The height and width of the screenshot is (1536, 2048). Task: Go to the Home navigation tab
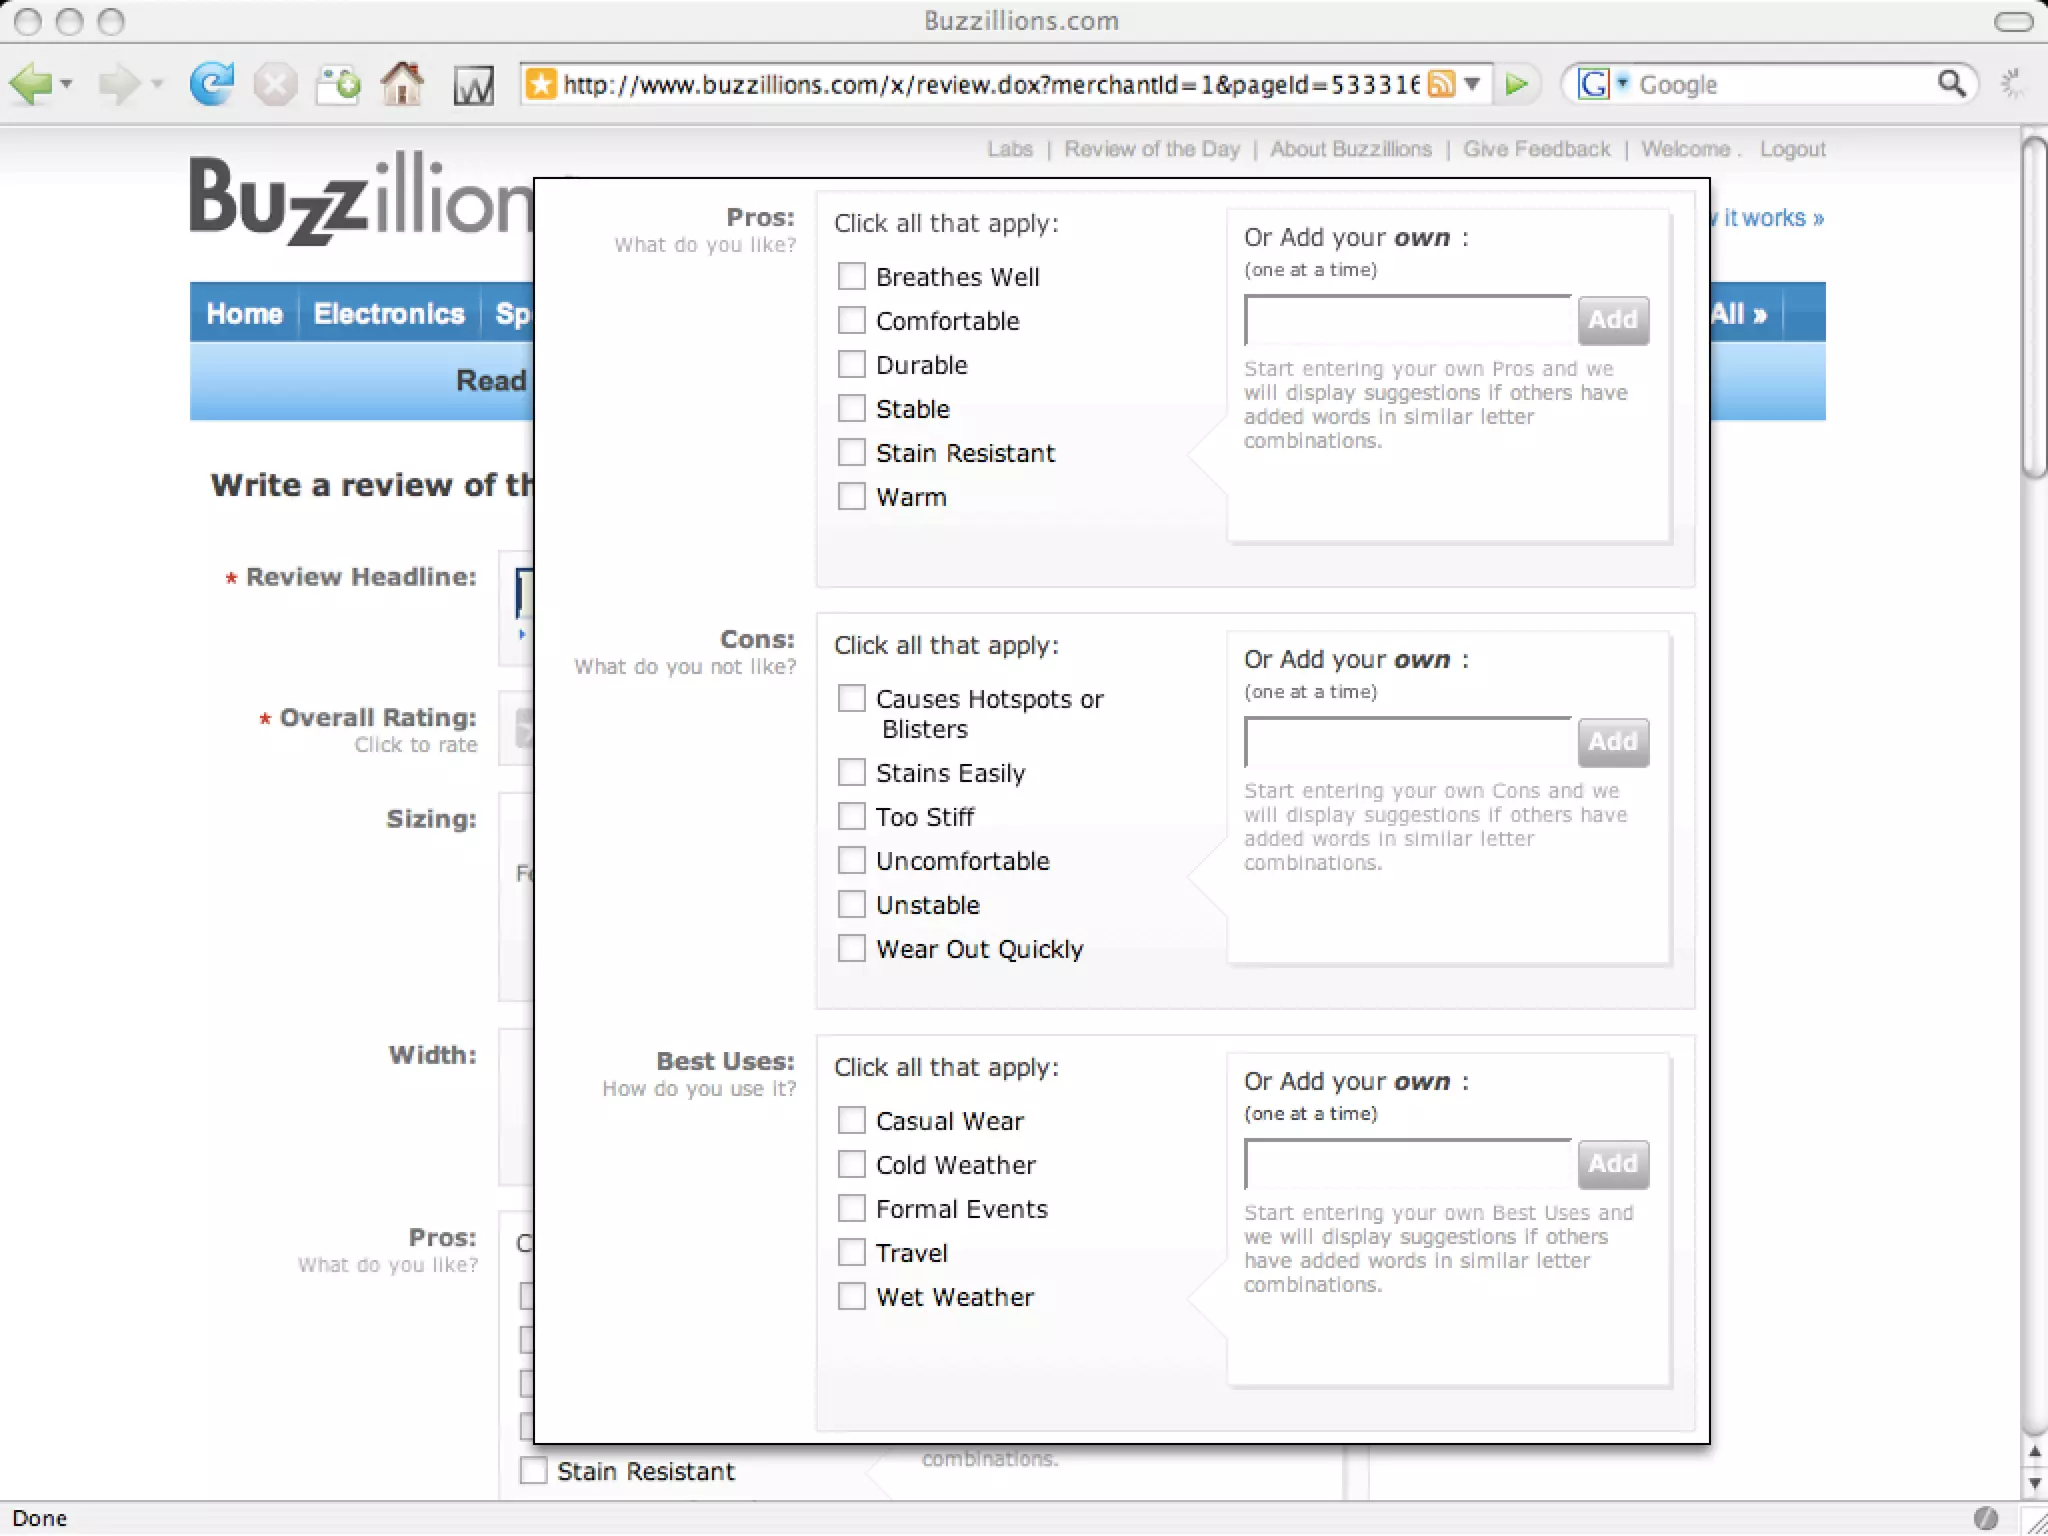pos(244,313)
